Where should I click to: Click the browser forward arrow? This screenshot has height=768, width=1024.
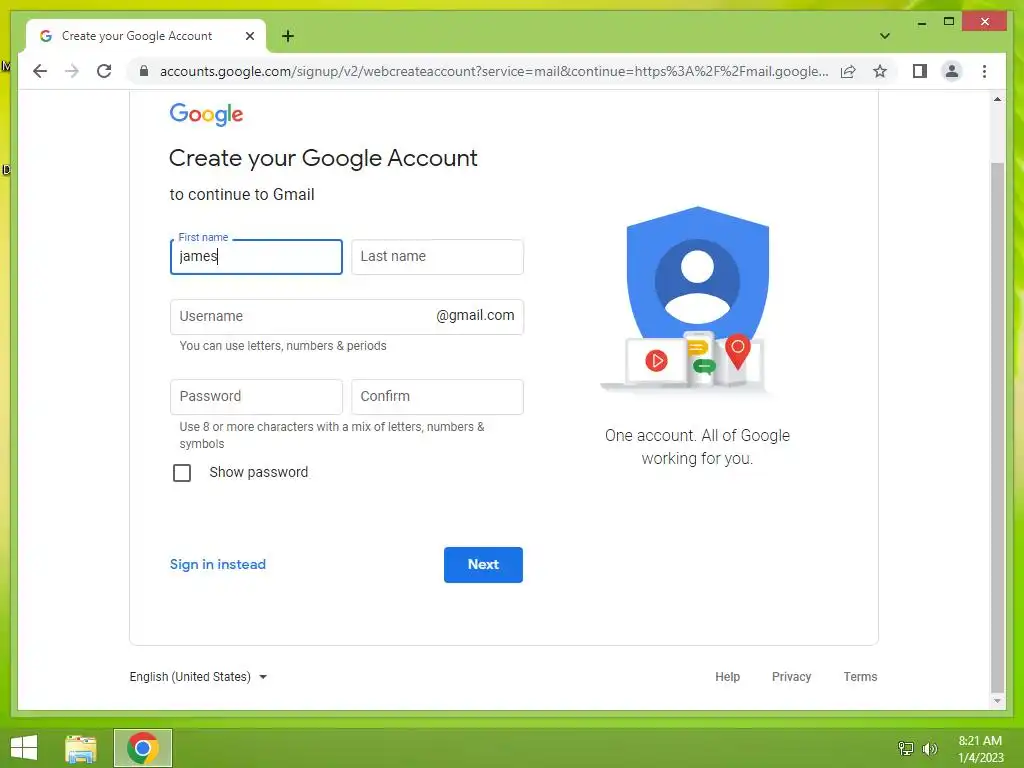pyautogui.click(x=72, y=71)
